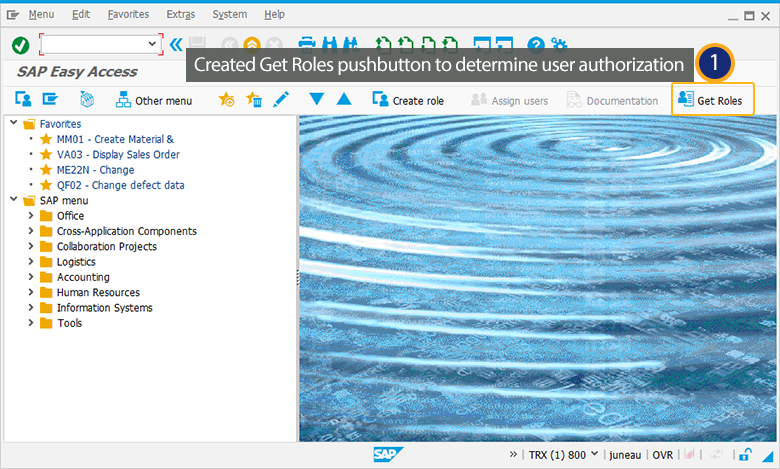Go to last page using toolbar icon

tap(450, 45)
